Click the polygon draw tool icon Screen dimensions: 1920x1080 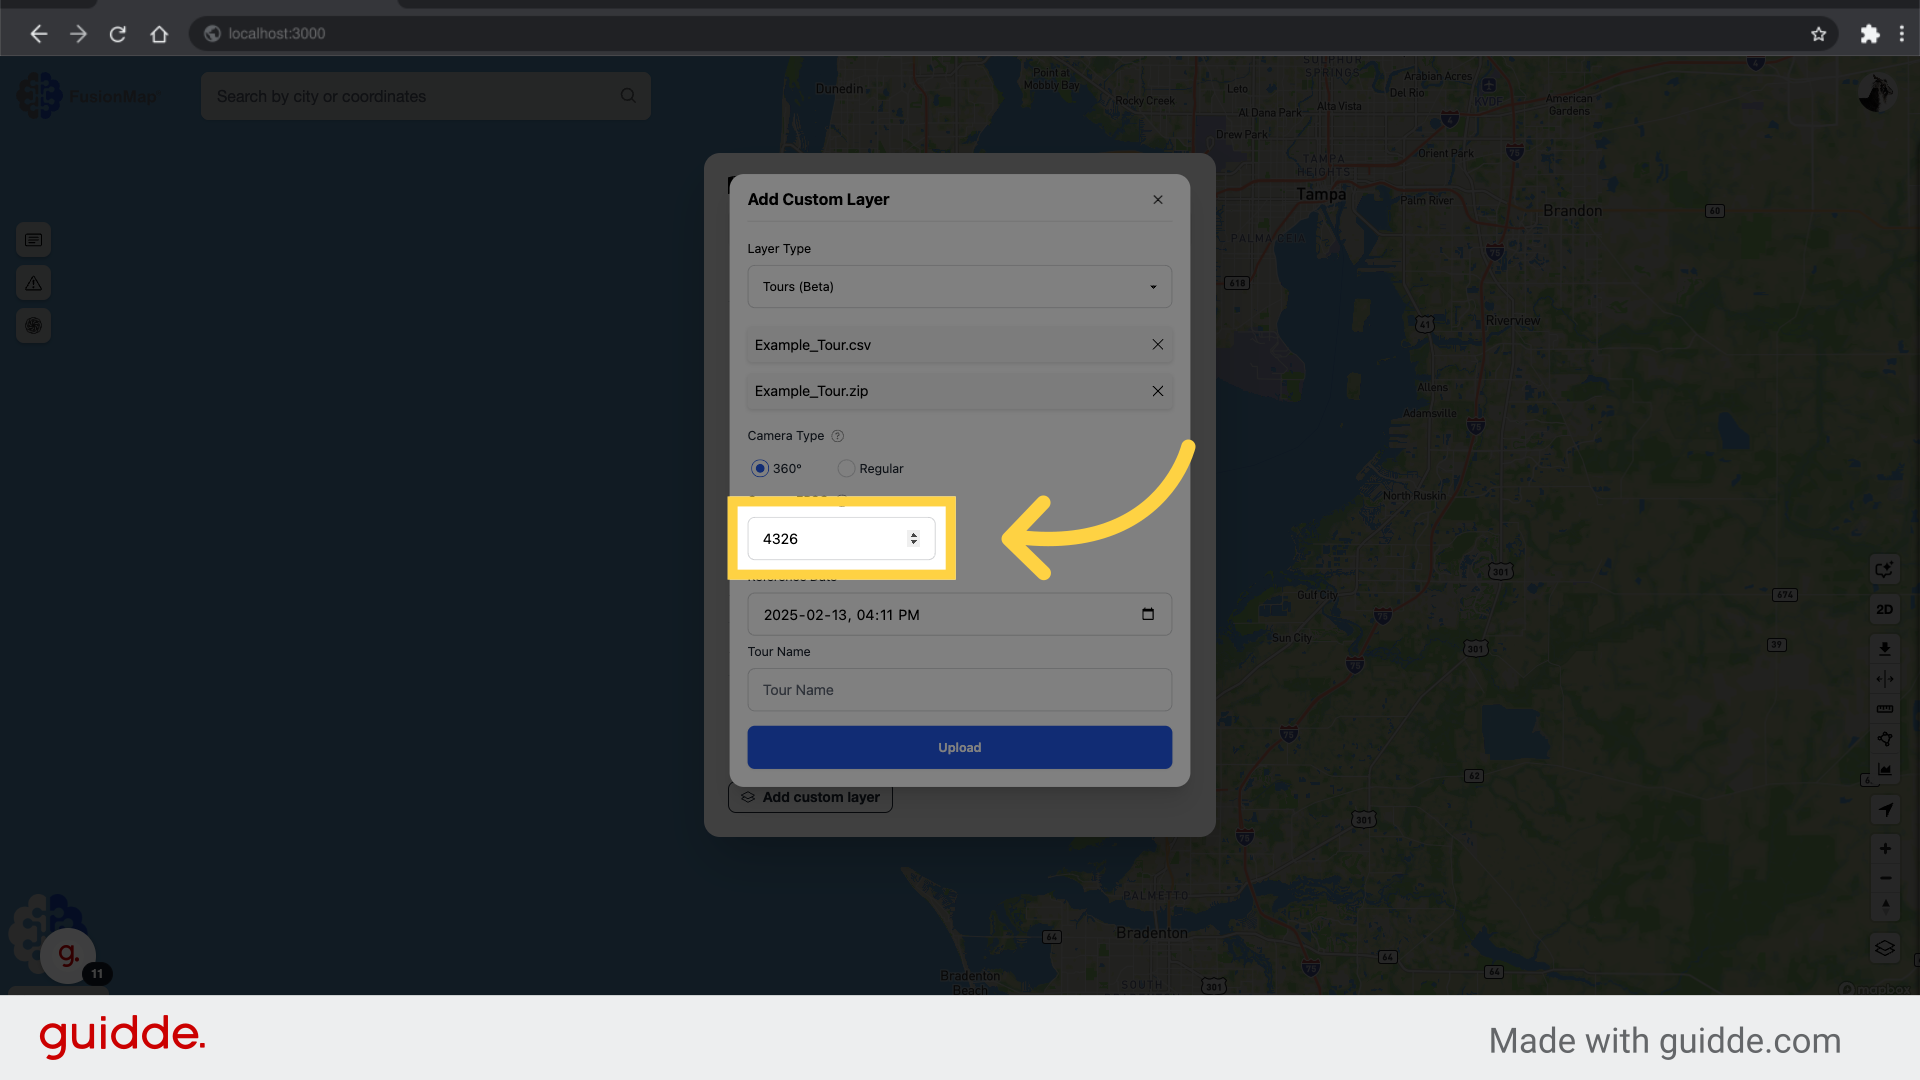pos(1885,739)
